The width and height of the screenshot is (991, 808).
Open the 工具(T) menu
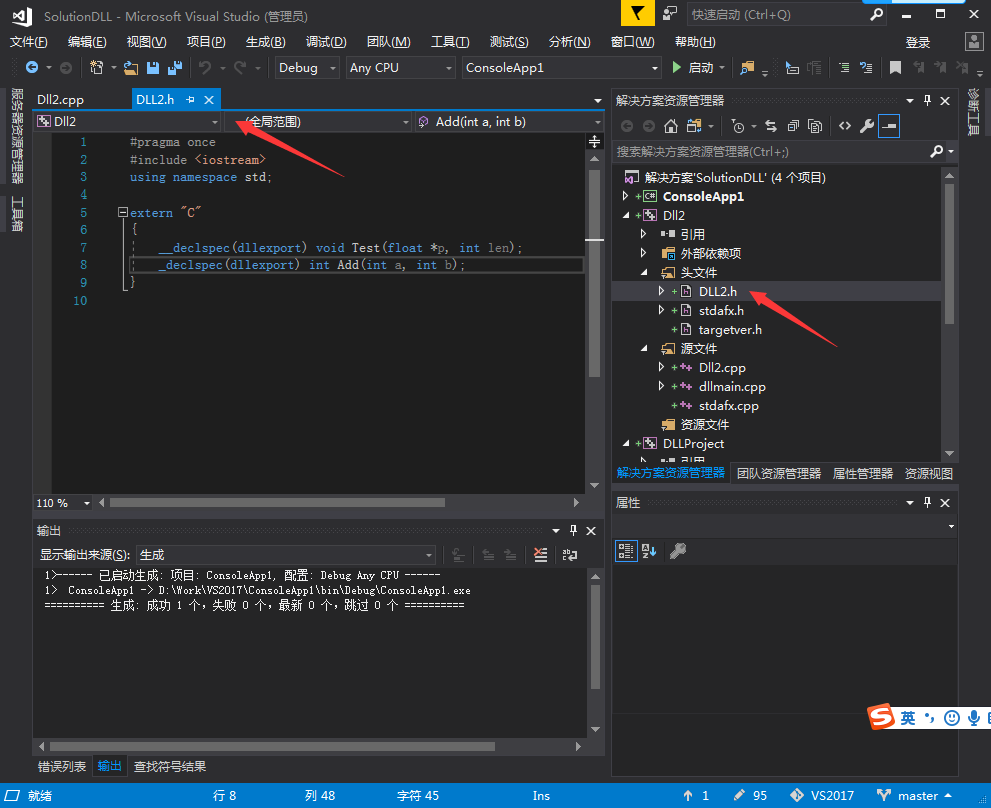[x=450, y=42]
